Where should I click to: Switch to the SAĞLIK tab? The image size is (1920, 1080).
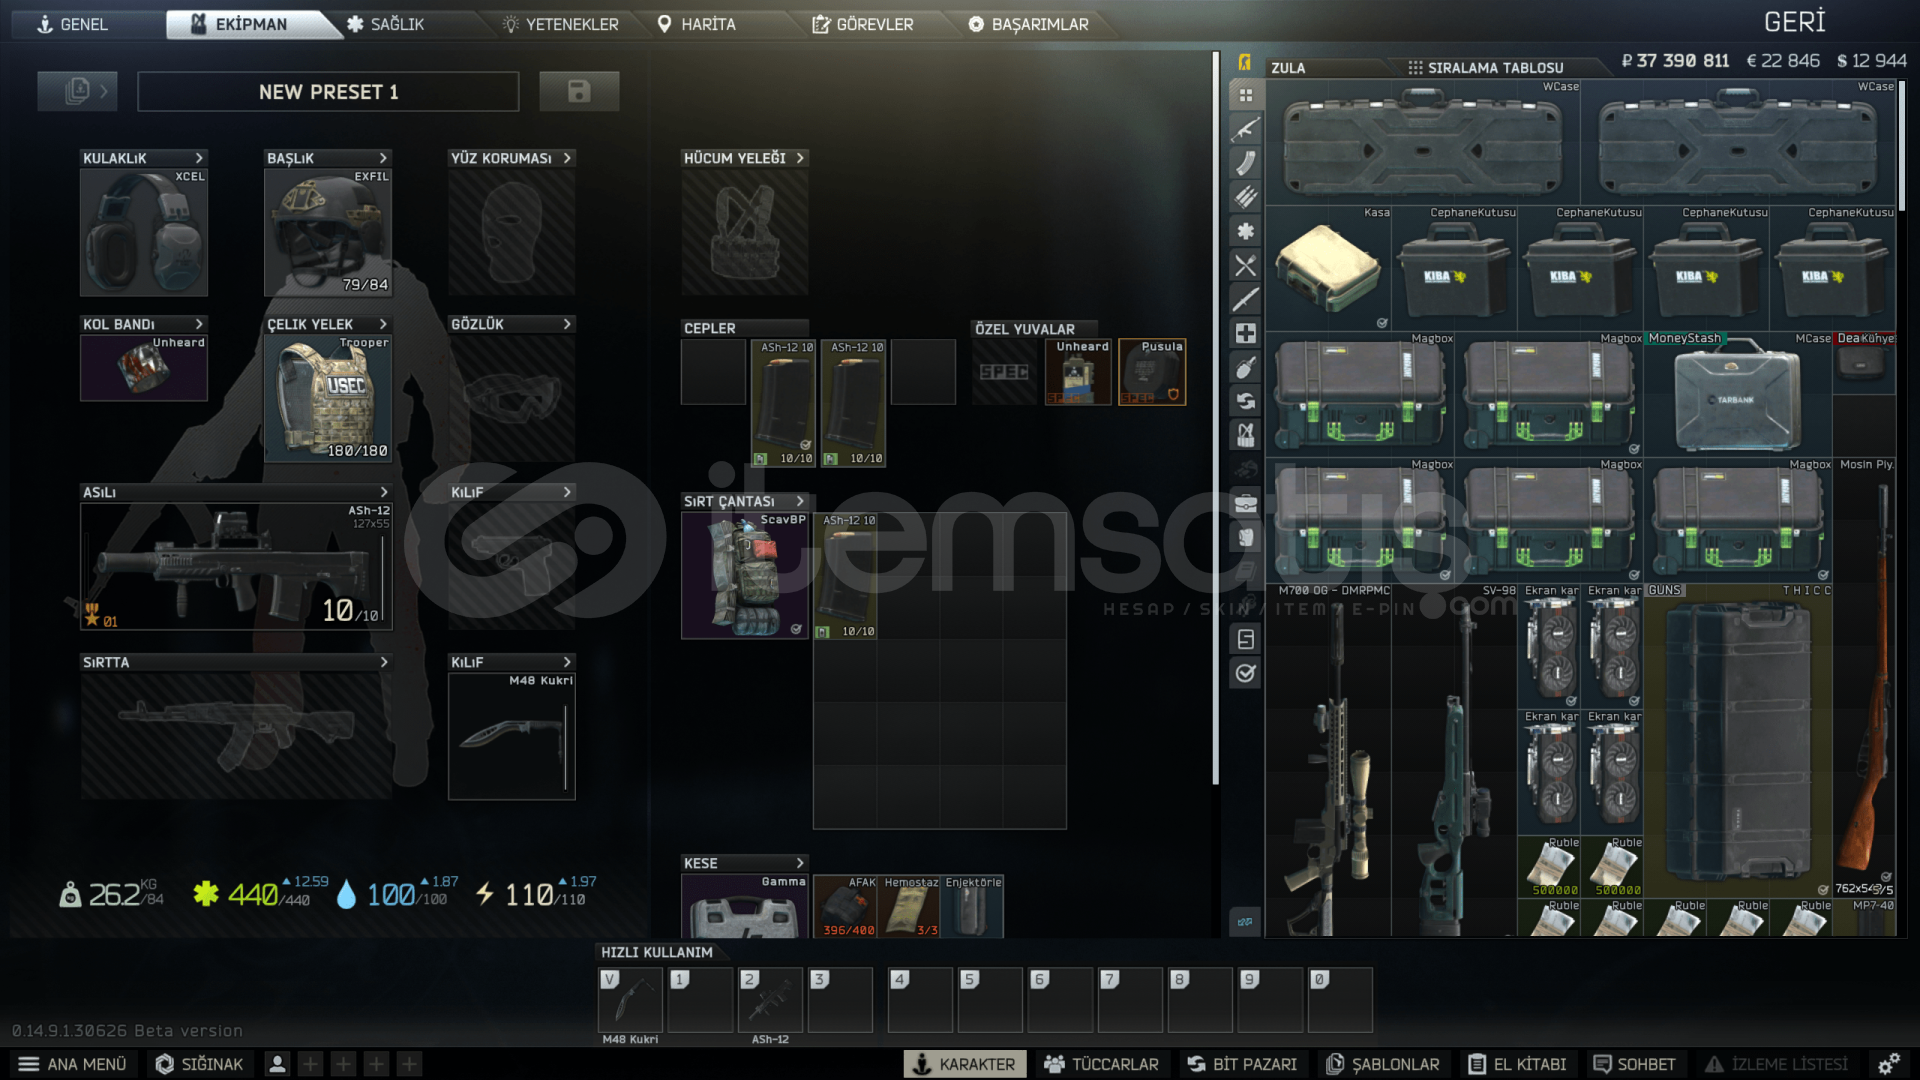click(386, 24)
